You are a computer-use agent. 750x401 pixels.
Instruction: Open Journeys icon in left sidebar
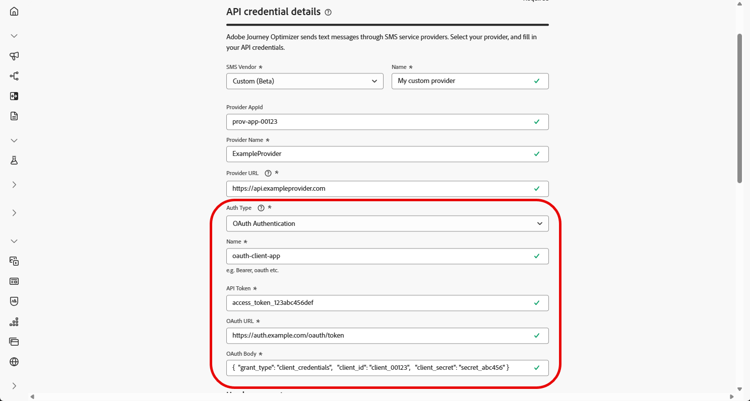(14, 76)
